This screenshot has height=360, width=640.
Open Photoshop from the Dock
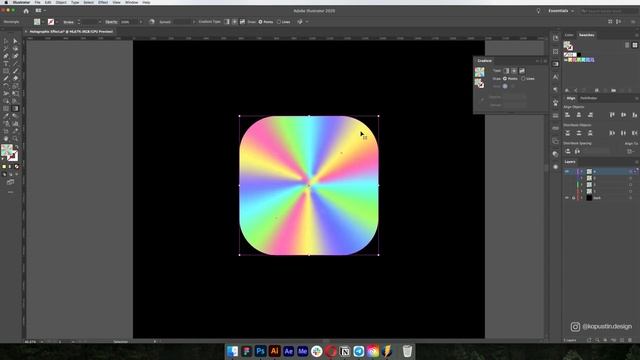point(260,351)
